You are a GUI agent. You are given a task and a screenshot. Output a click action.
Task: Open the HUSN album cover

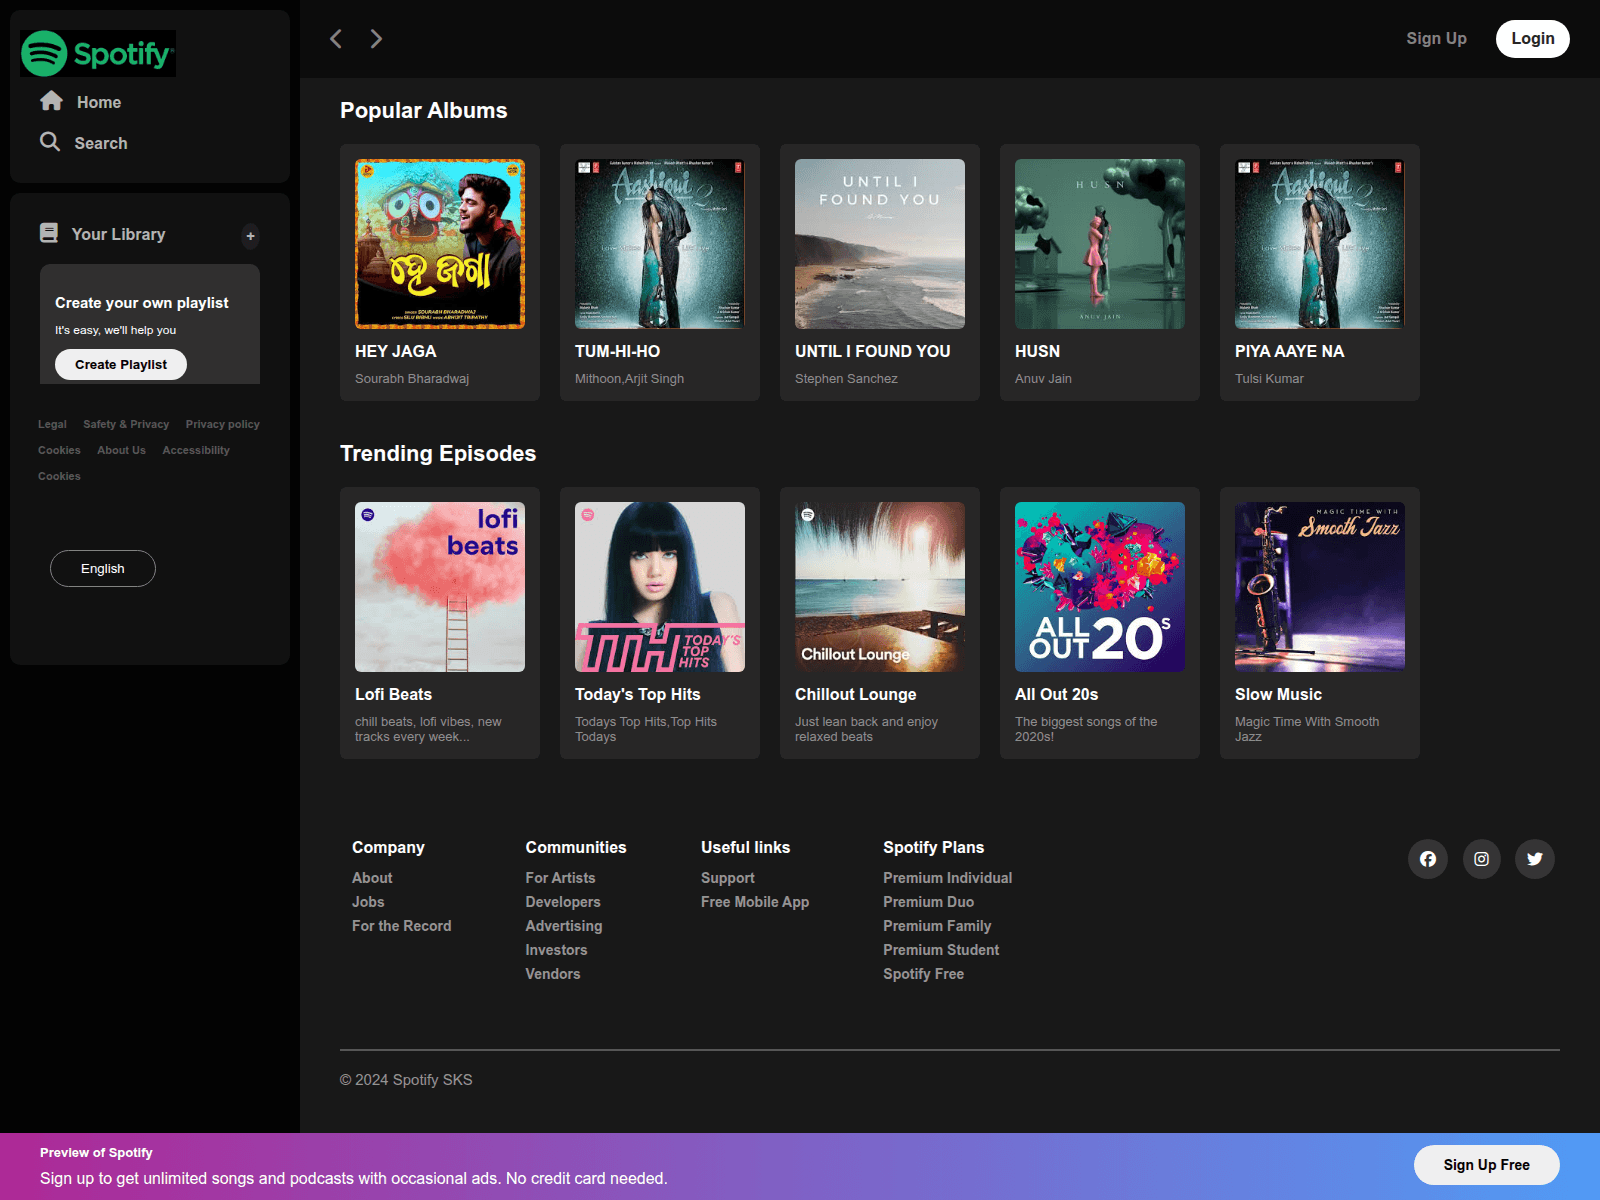(x=1100, y=244)
